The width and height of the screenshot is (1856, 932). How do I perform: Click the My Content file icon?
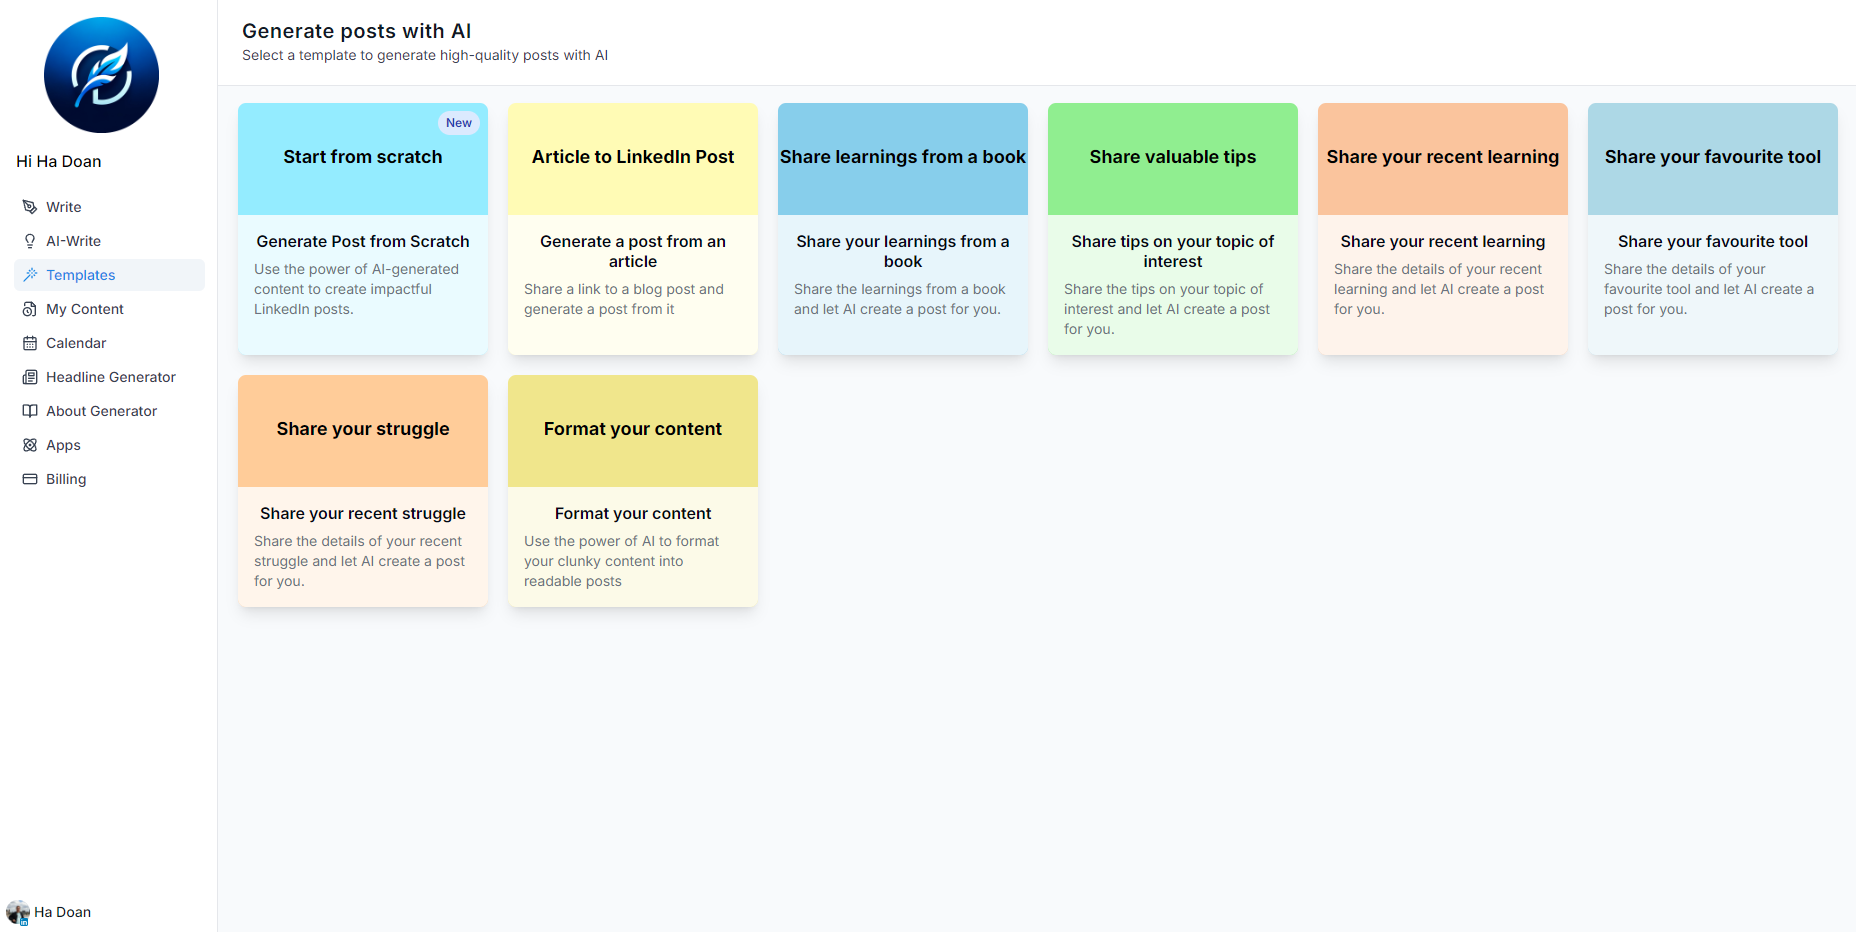(30, 309)
